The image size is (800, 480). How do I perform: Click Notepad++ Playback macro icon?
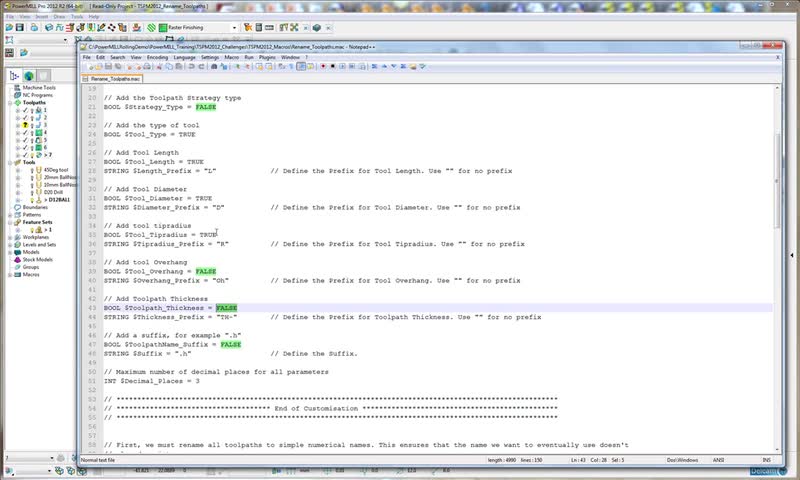pos(343,66)
